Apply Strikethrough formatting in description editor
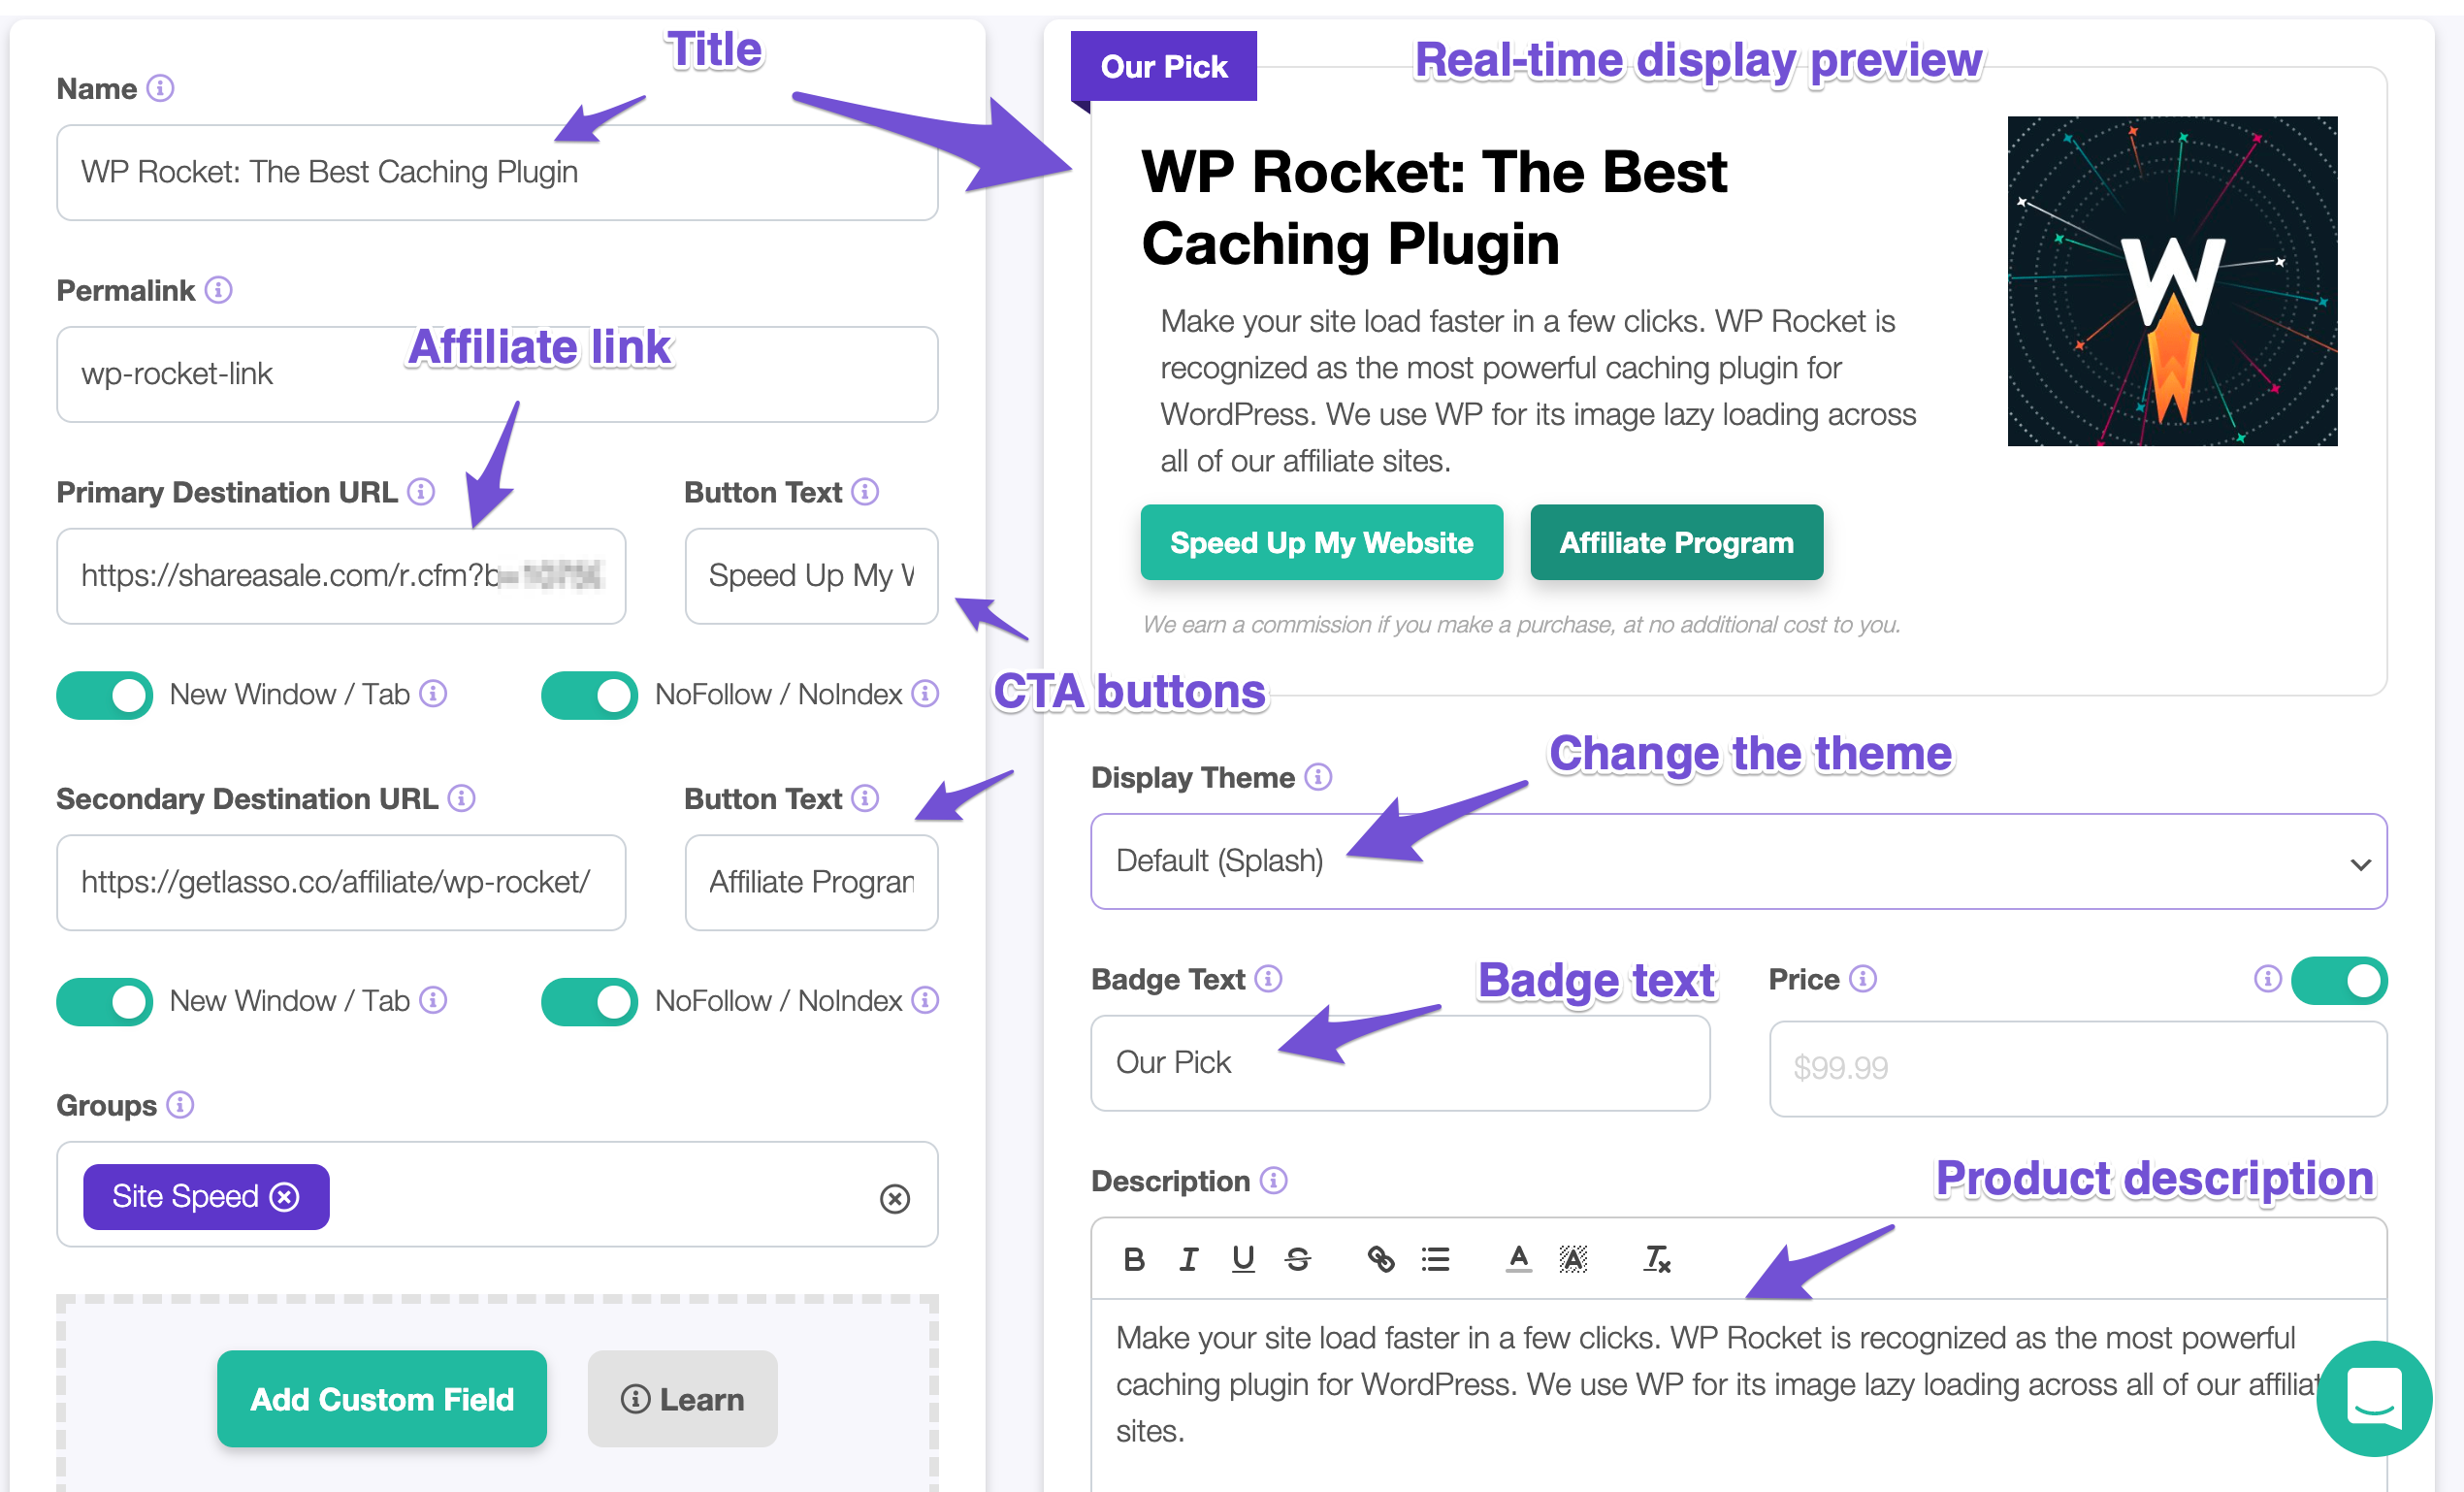 tap(1298, 1260)
